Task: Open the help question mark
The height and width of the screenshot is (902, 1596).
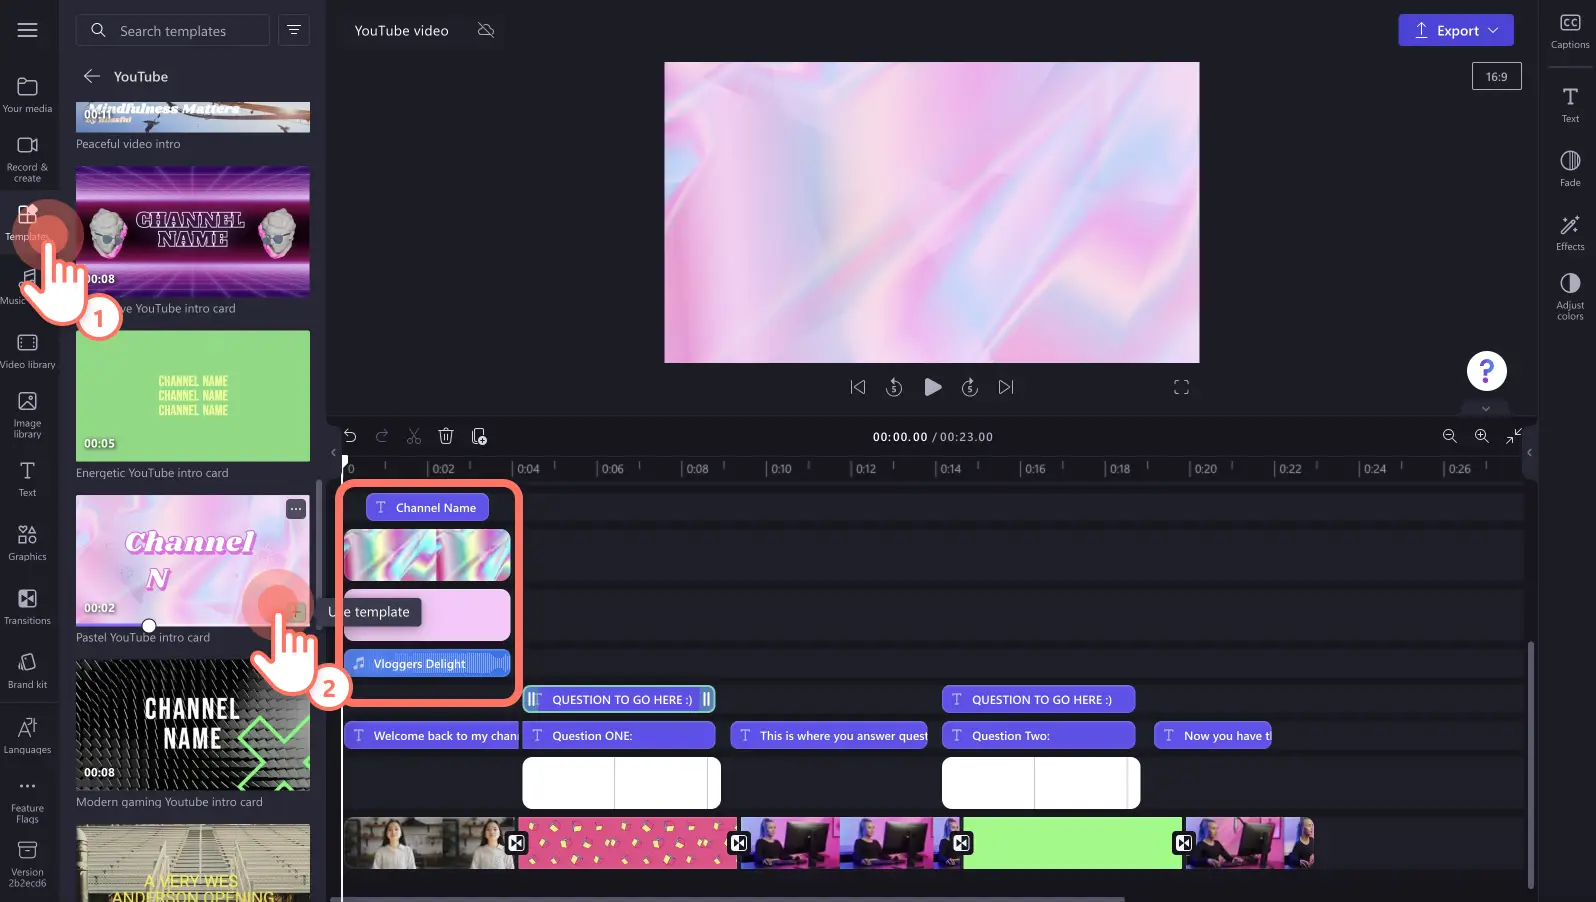Action: coord(1486,371)
